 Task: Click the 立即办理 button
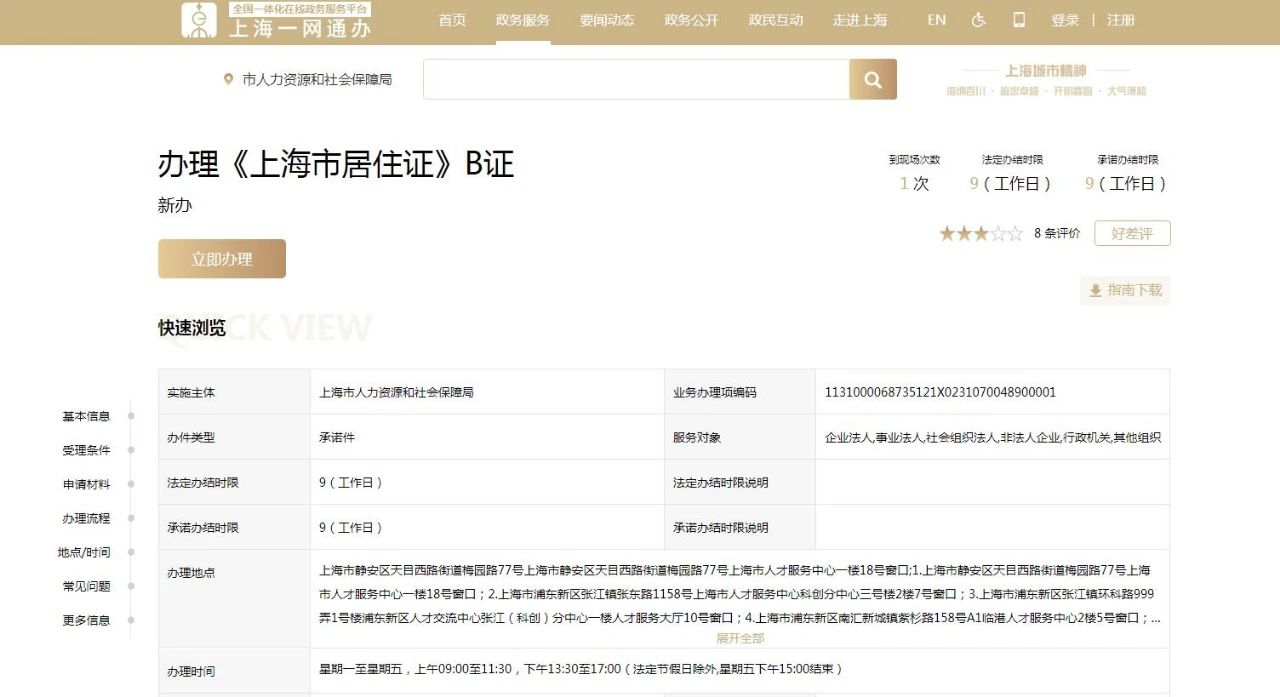[222, 259]
